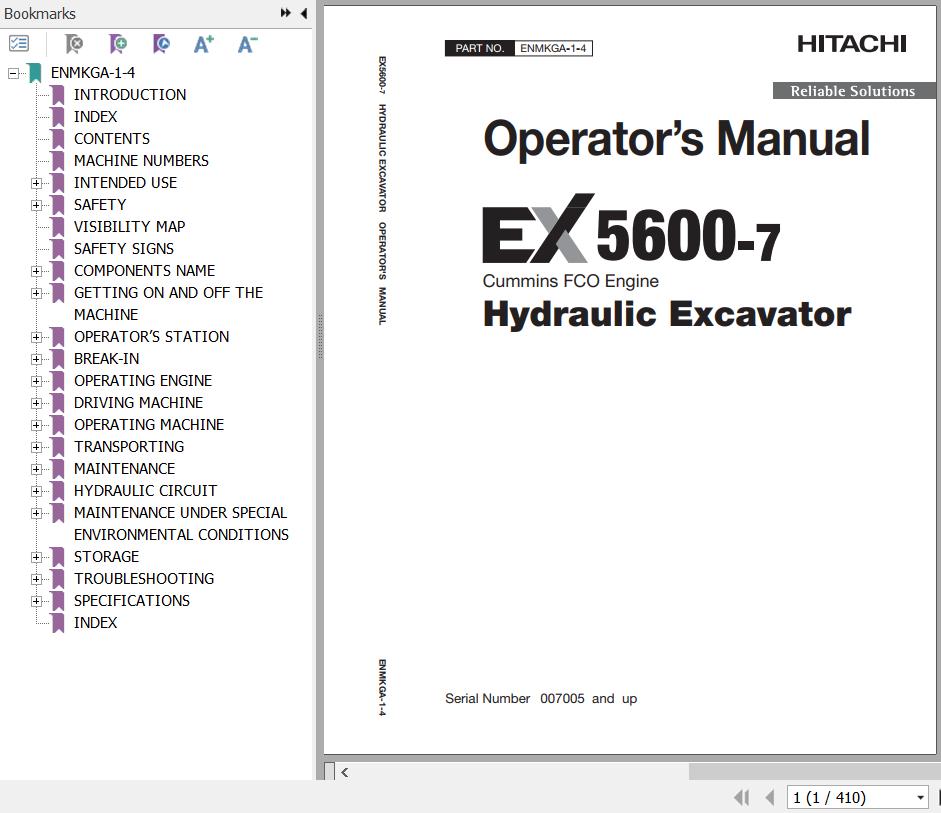The width and height of the screenshot is (941, 813).
Task: Open the CONTENTS bookmark
Action: (112, 139)
